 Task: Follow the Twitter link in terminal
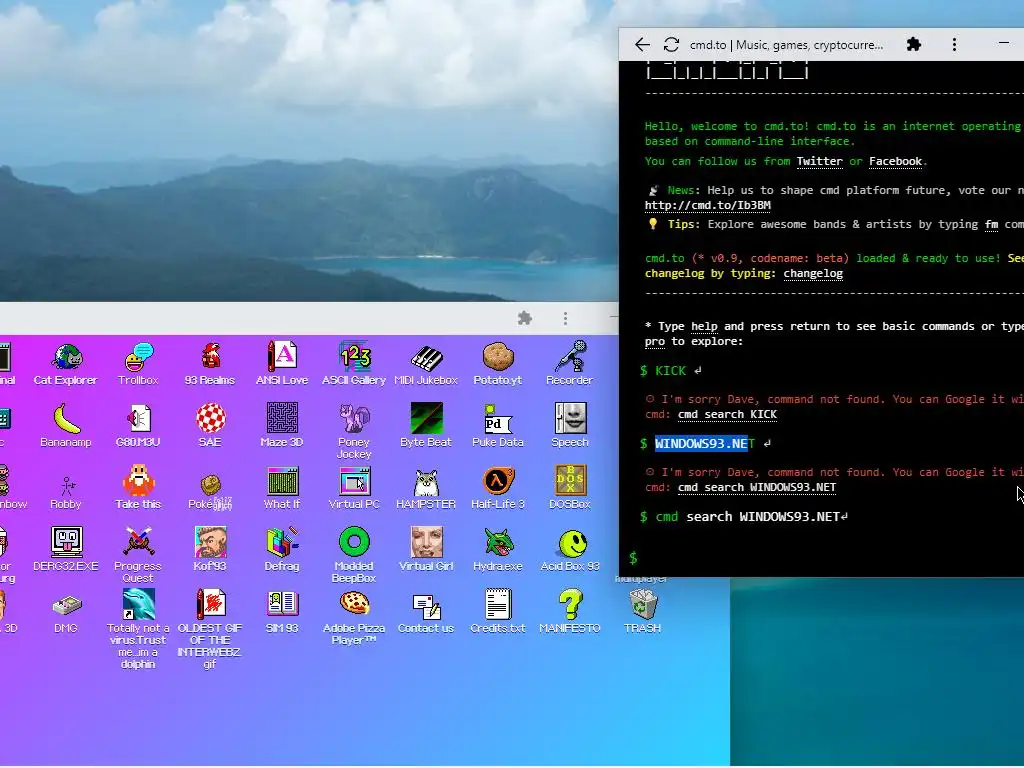[x=819, y=161]
